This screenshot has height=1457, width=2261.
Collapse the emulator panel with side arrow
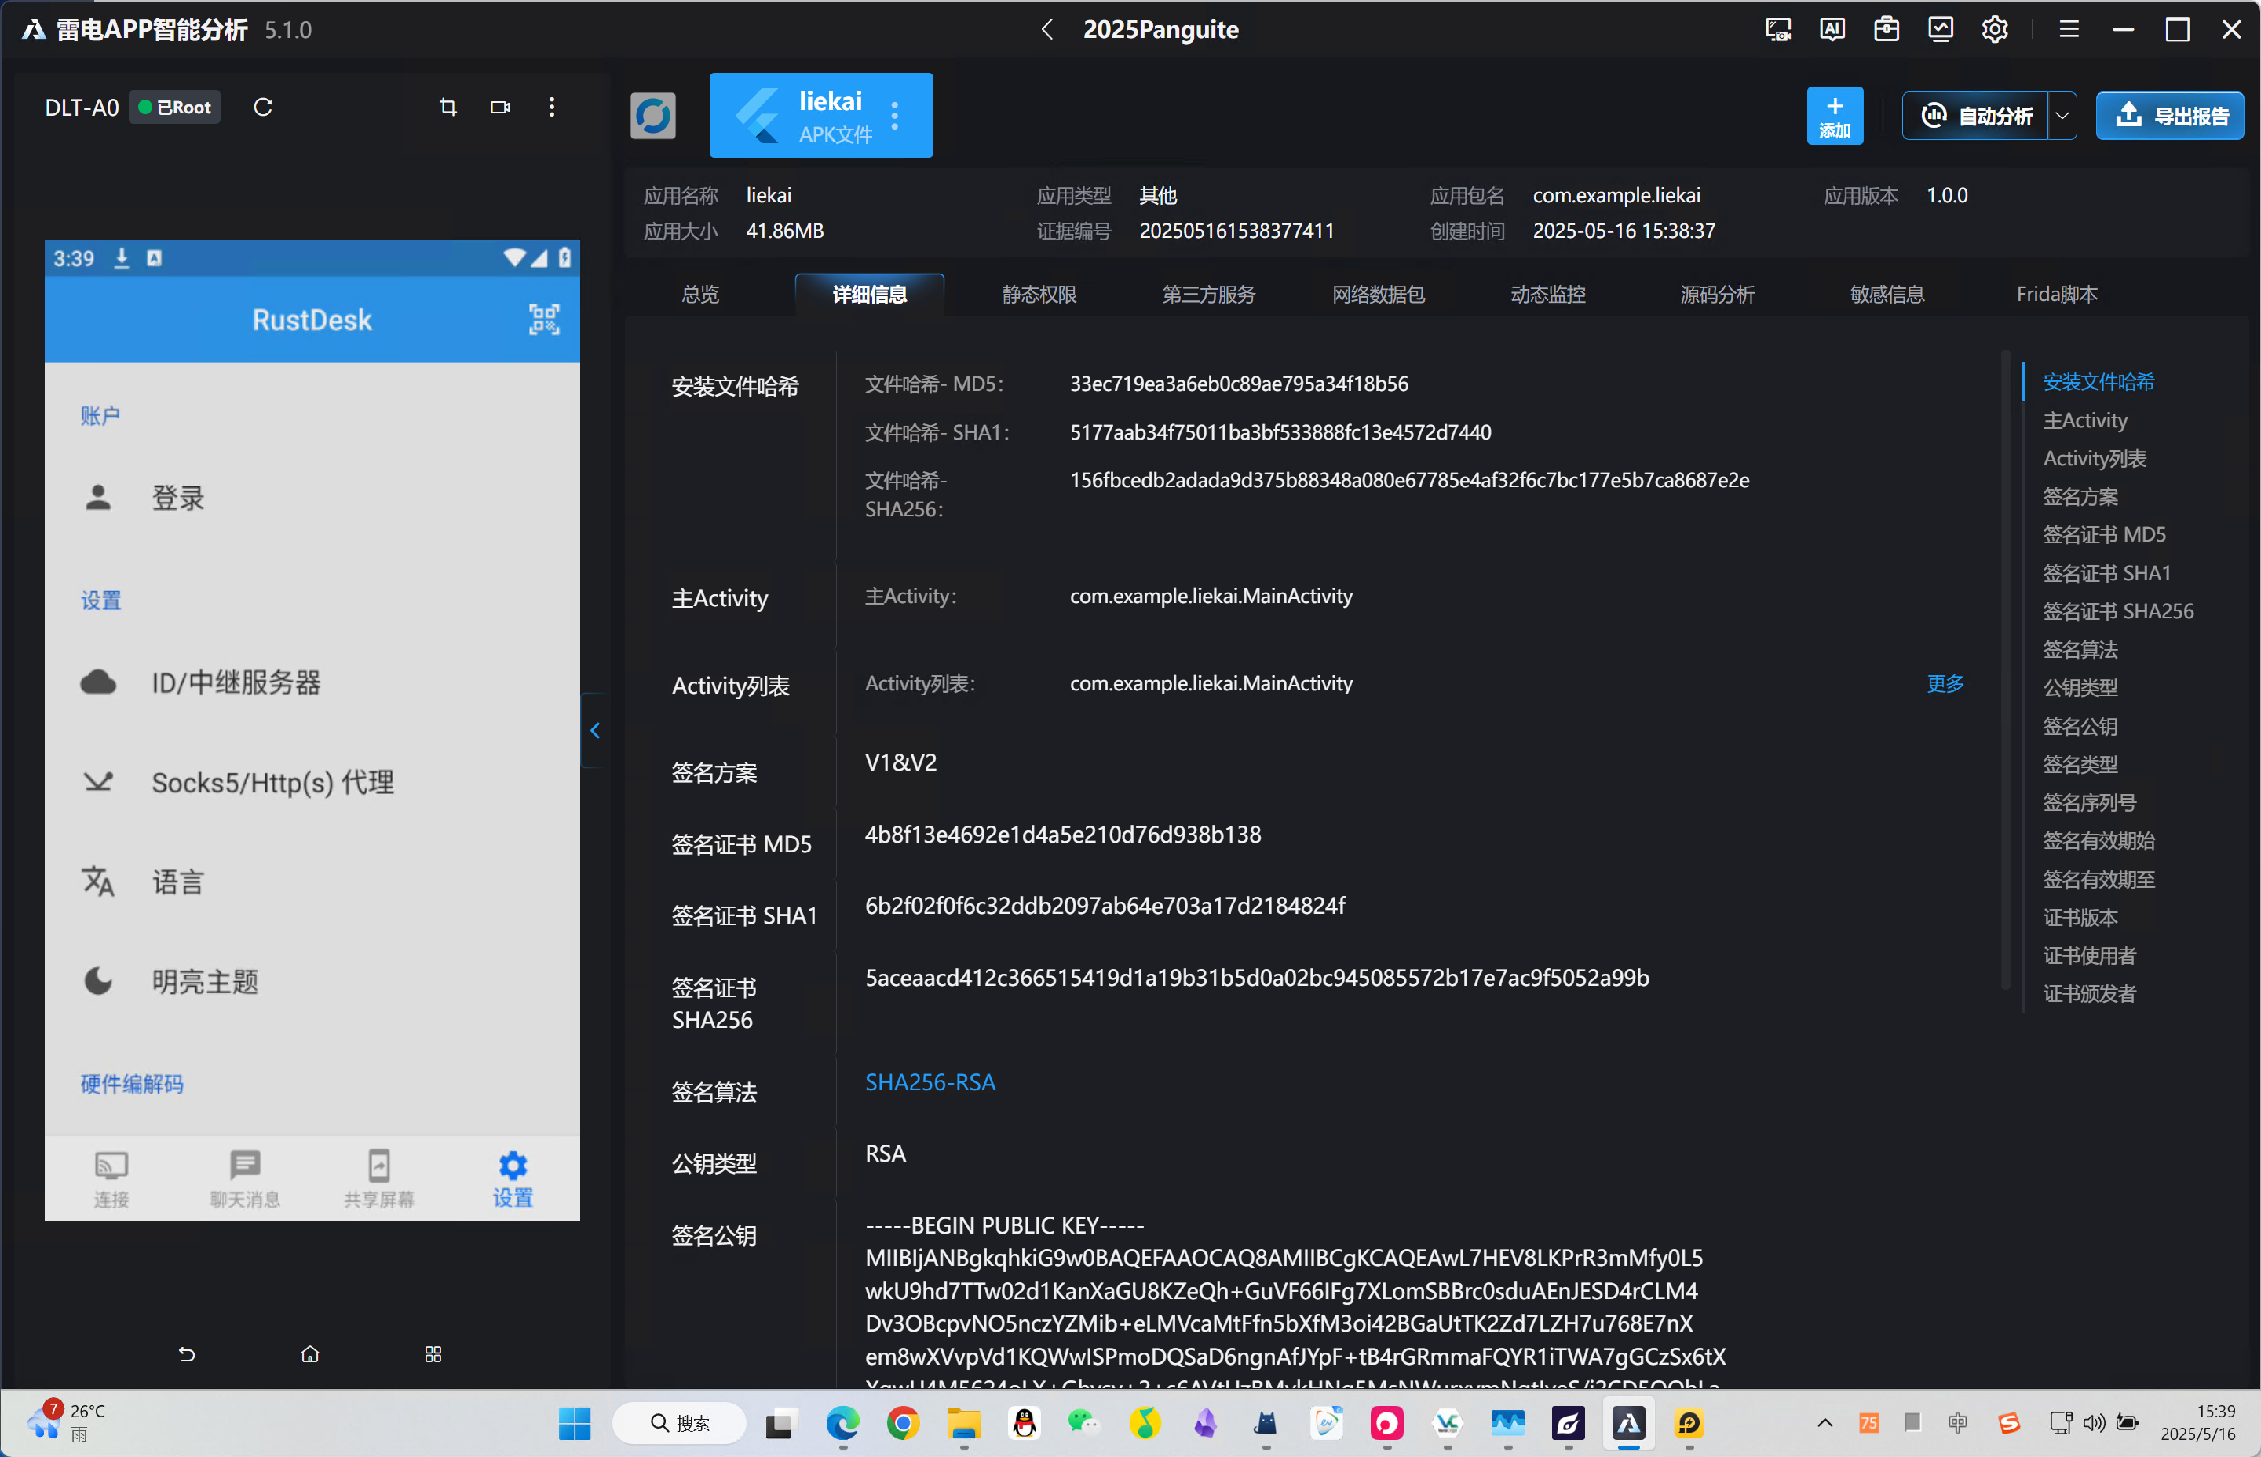tap(595, 730)
